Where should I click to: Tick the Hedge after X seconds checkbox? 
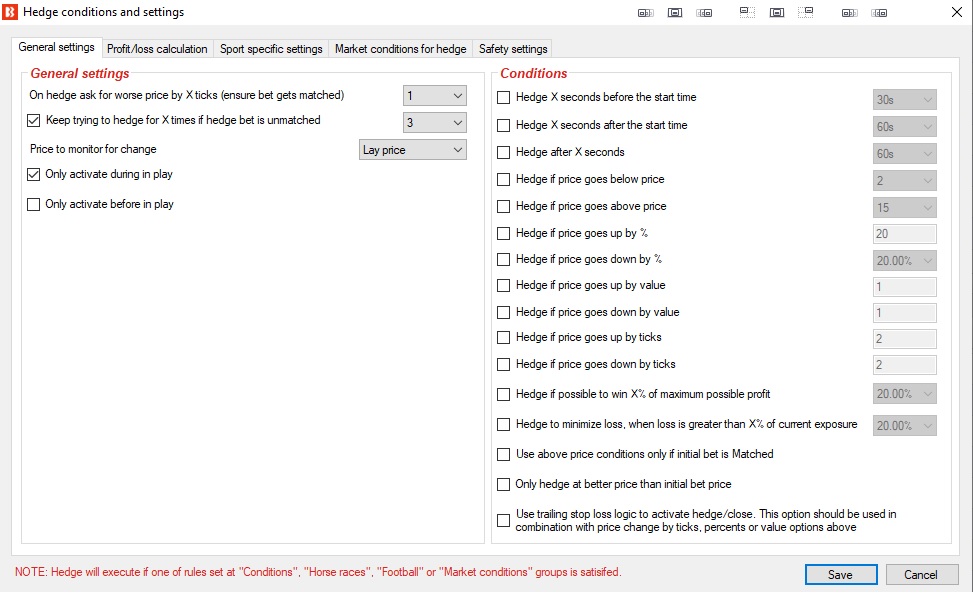(x=504, y=153)
